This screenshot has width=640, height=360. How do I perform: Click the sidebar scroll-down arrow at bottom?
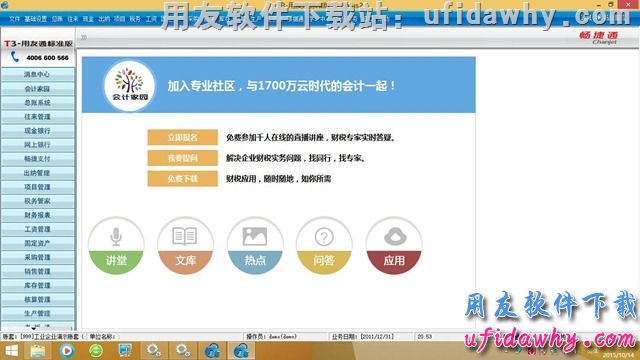pos(34,328)
